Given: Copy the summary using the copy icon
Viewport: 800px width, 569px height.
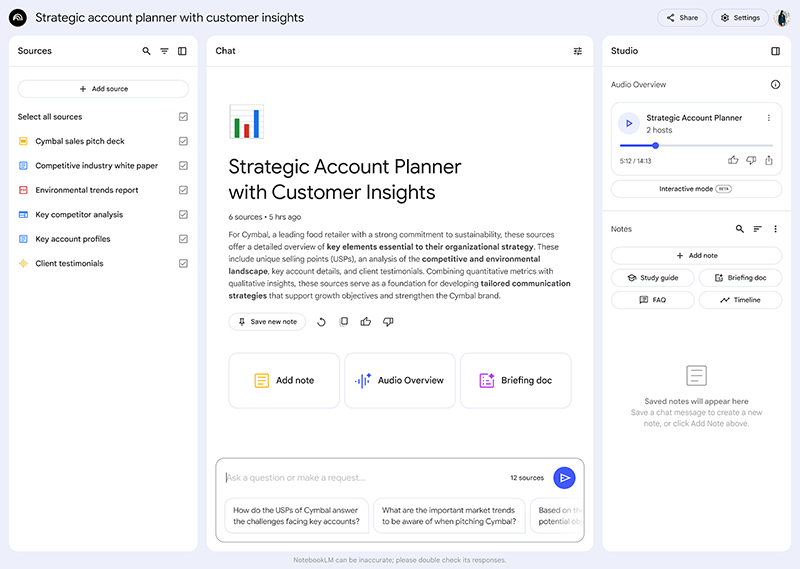Looking at the screenshot, I should [344, 322].
